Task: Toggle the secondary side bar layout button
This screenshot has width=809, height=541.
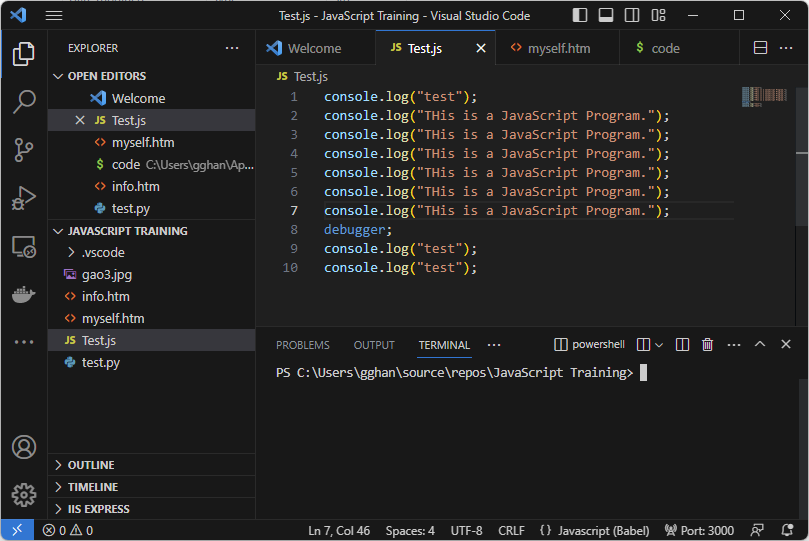Action: (x=632, y=15)
